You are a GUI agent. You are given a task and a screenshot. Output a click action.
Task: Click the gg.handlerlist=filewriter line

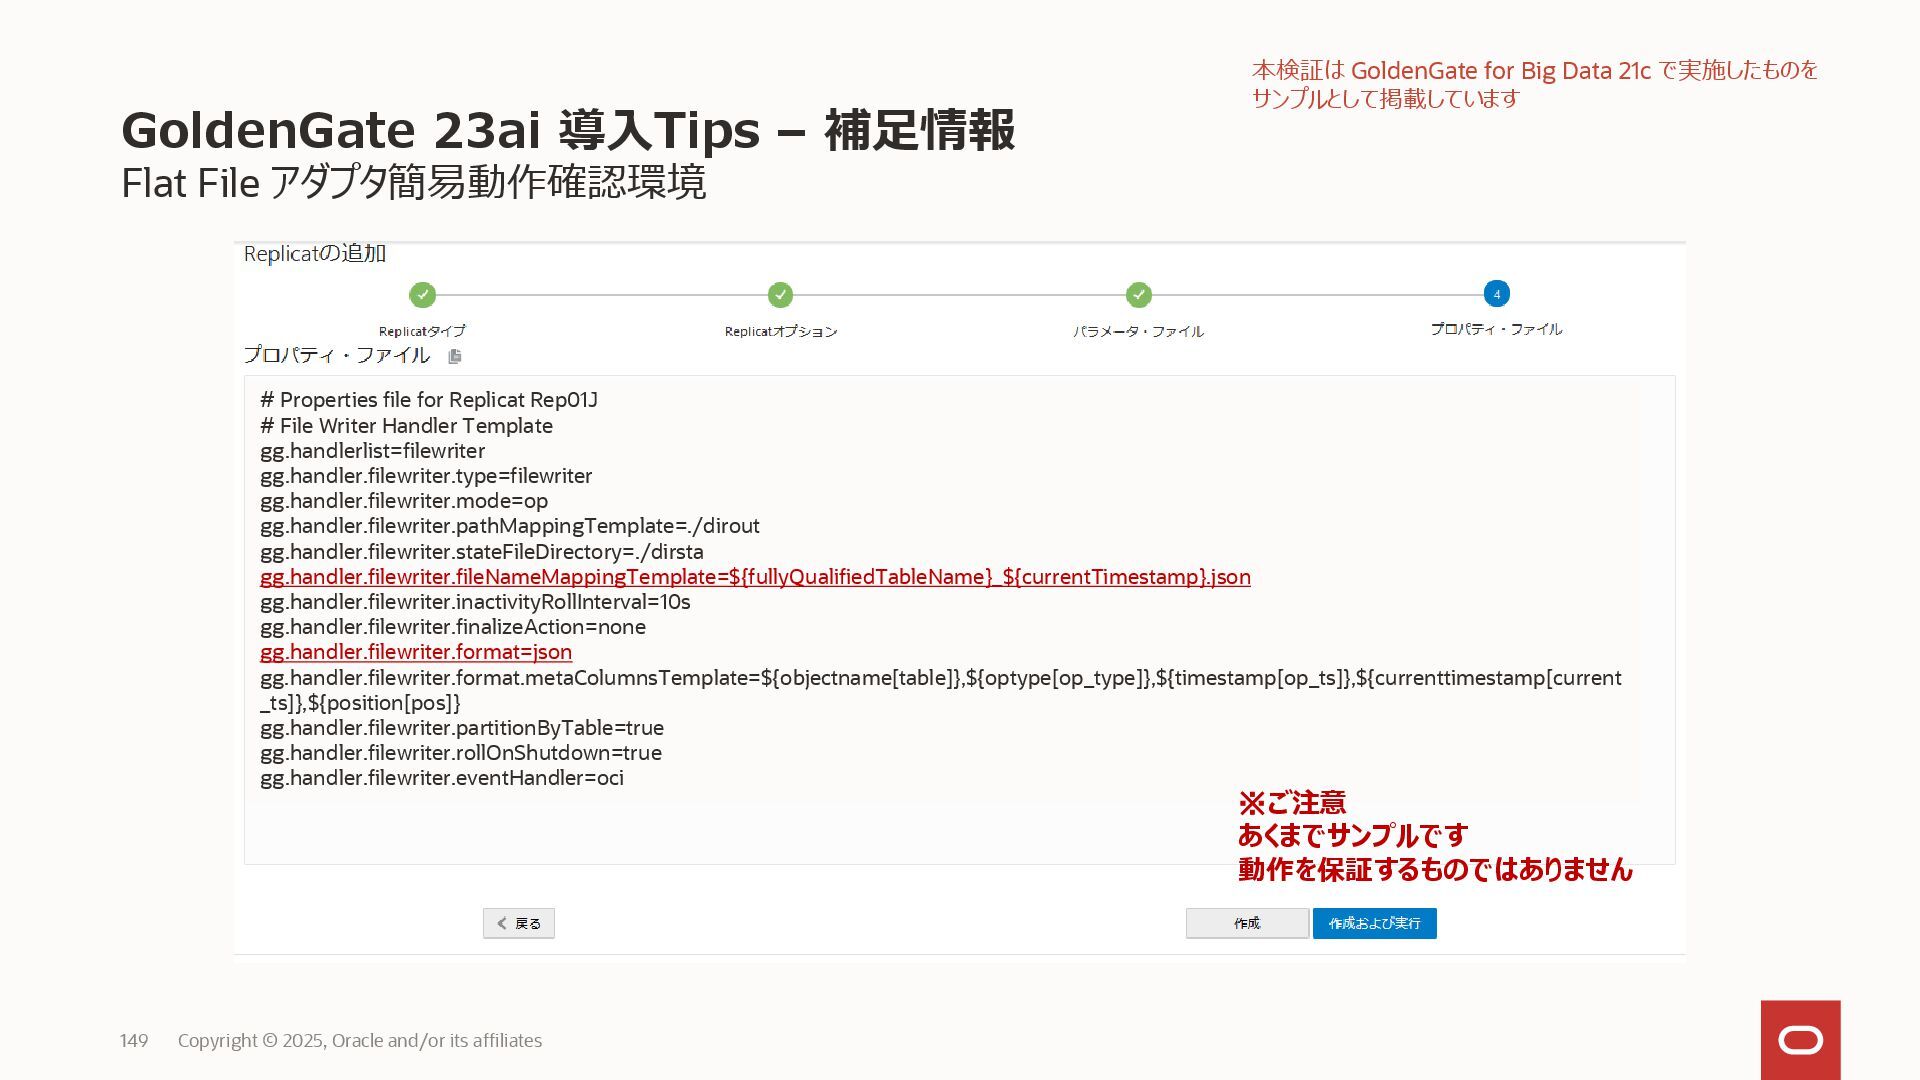(372, 451)
